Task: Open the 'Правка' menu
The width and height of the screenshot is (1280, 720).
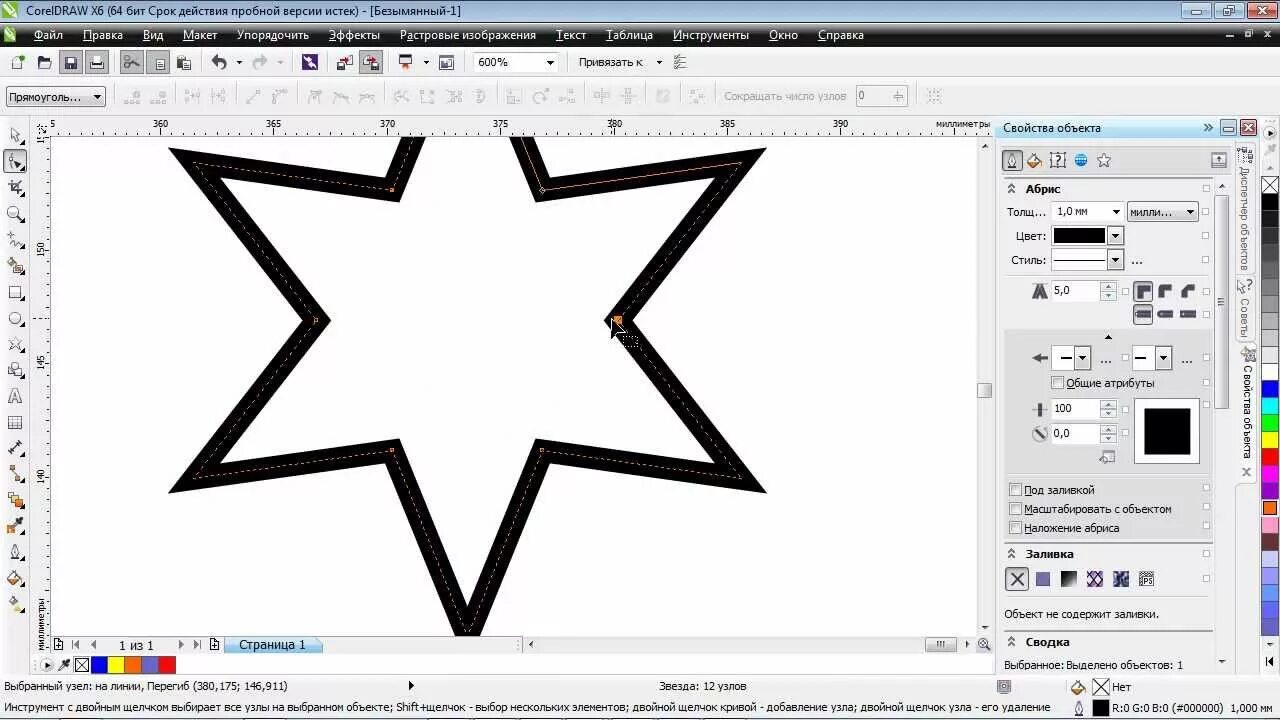Action: tap(103, 35)
